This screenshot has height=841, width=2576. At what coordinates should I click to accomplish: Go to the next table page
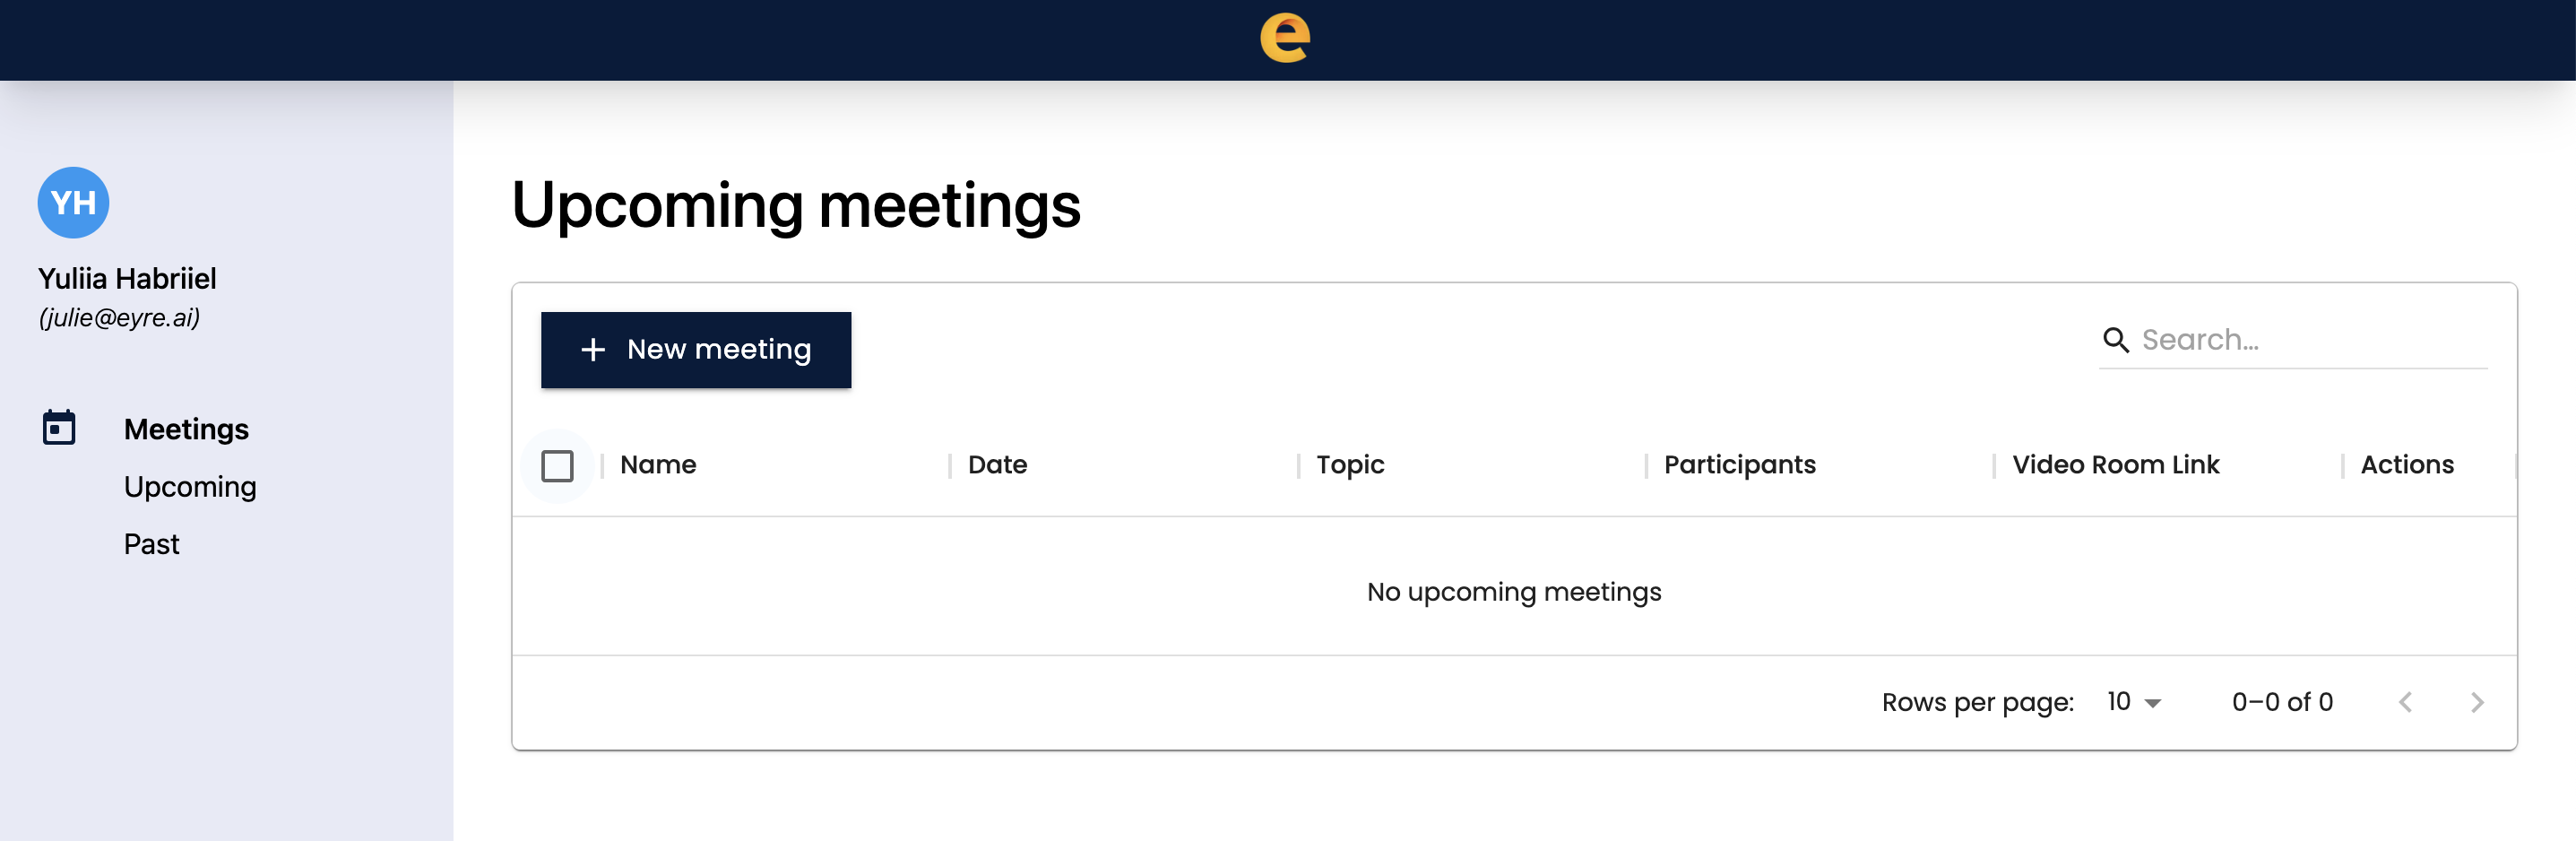click(2476, 703)
